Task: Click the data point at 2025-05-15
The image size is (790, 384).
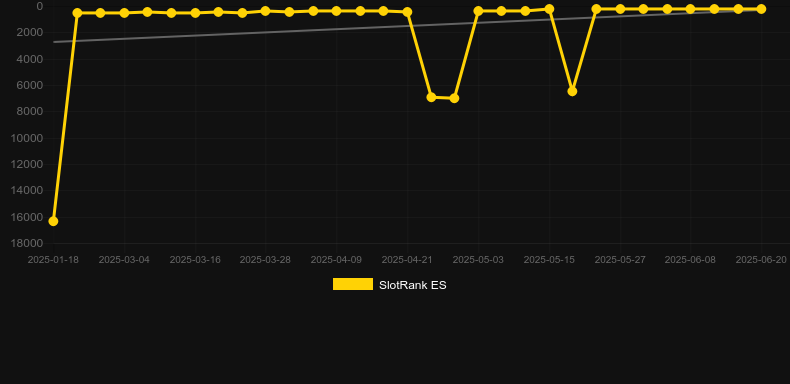Action: [x=549, y=9]
